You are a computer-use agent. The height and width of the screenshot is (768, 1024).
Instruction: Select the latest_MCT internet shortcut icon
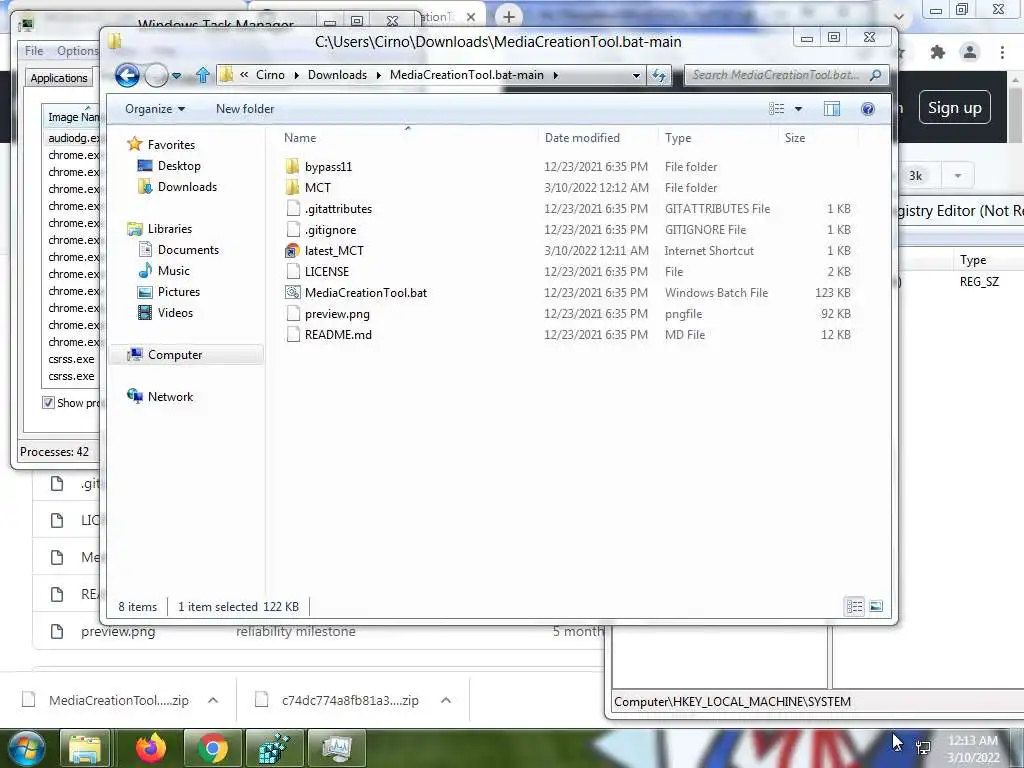pyautogui.click(x=293, y=251)
